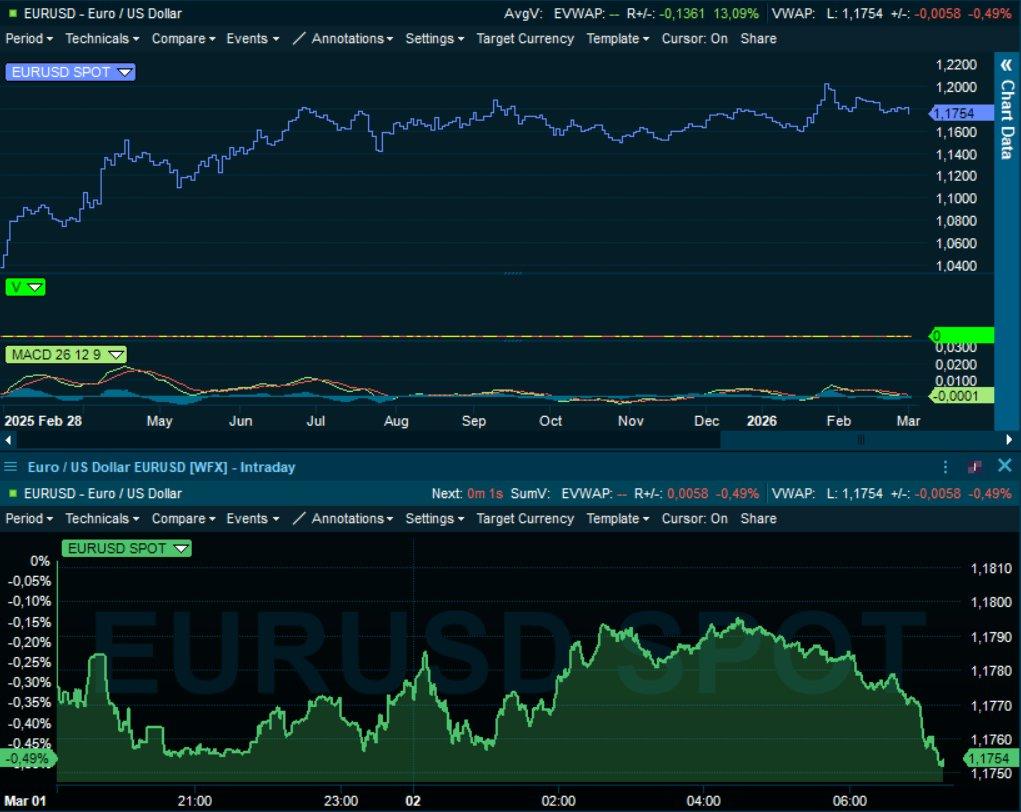Click Target Currency in the Intraday toolbar

tap(525, 519)
